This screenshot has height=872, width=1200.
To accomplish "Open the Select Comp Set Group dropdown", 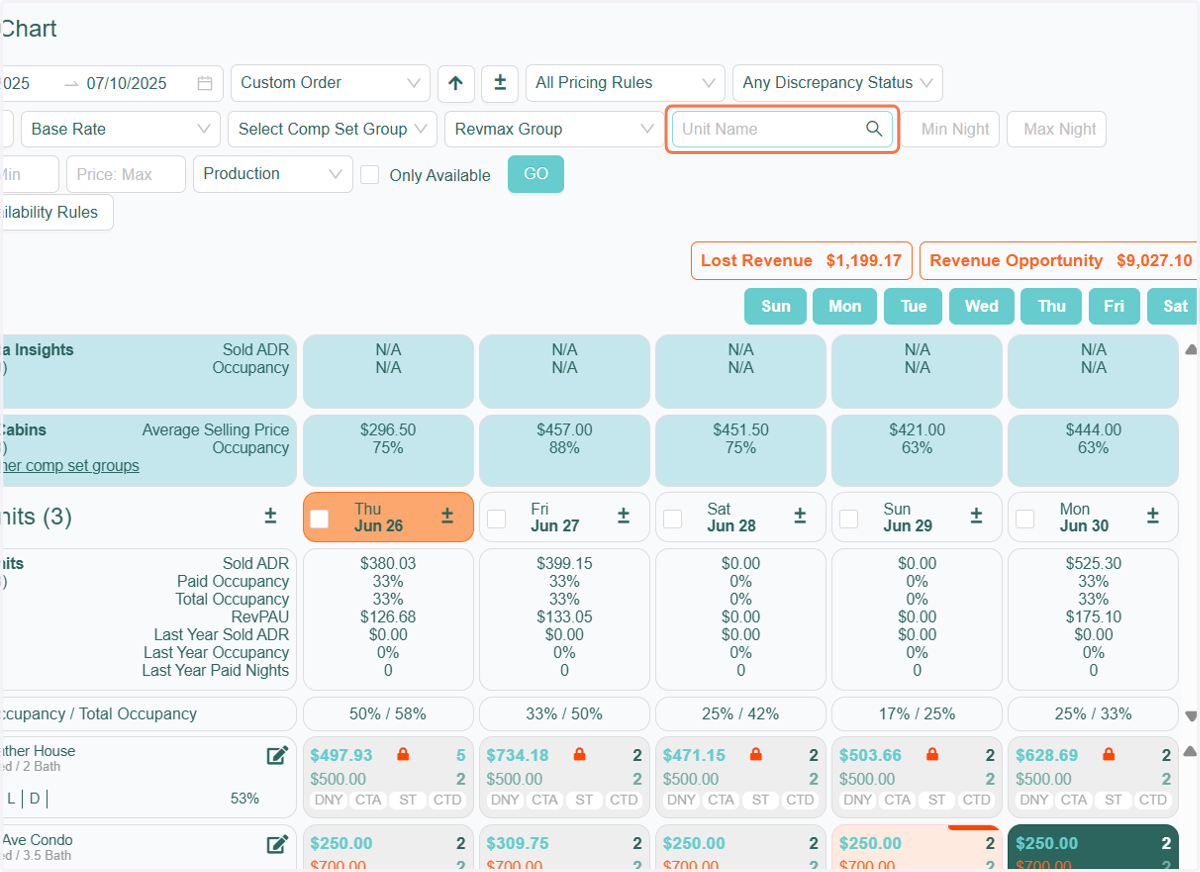I will click(332, 129).
